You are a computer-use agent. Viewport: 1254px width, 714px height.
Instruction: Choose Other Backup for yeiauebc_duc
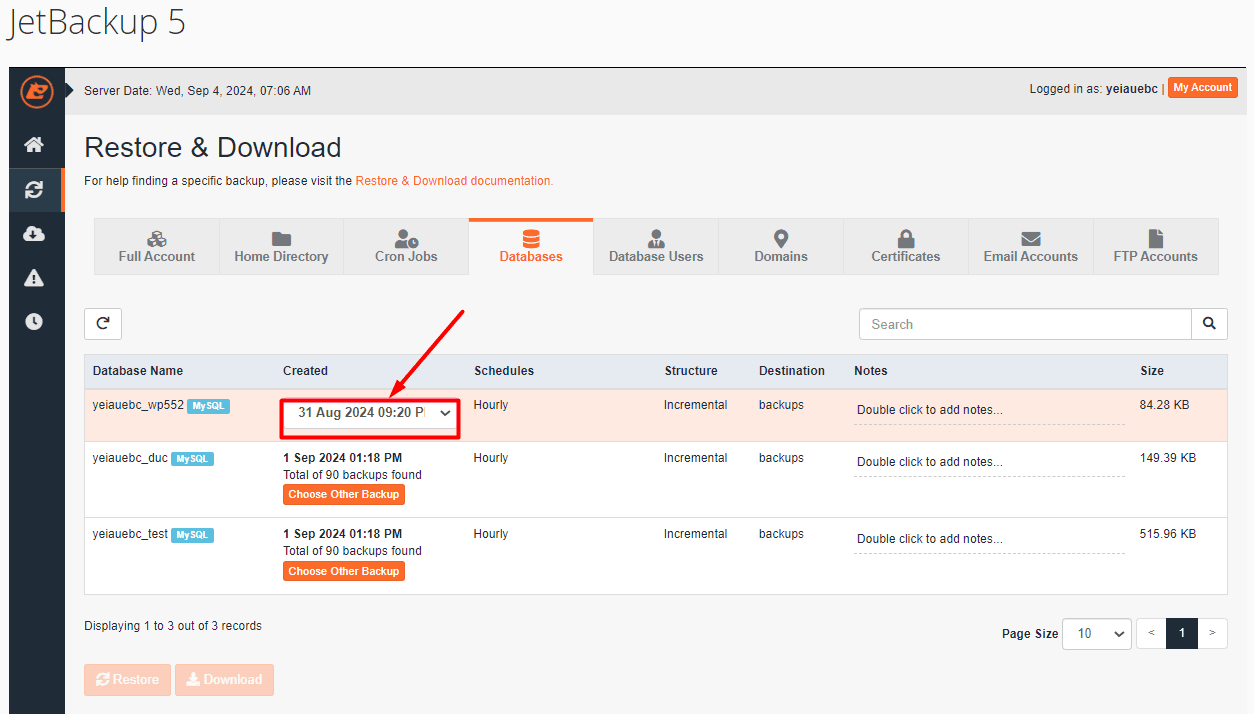click(x=344, y=494)
